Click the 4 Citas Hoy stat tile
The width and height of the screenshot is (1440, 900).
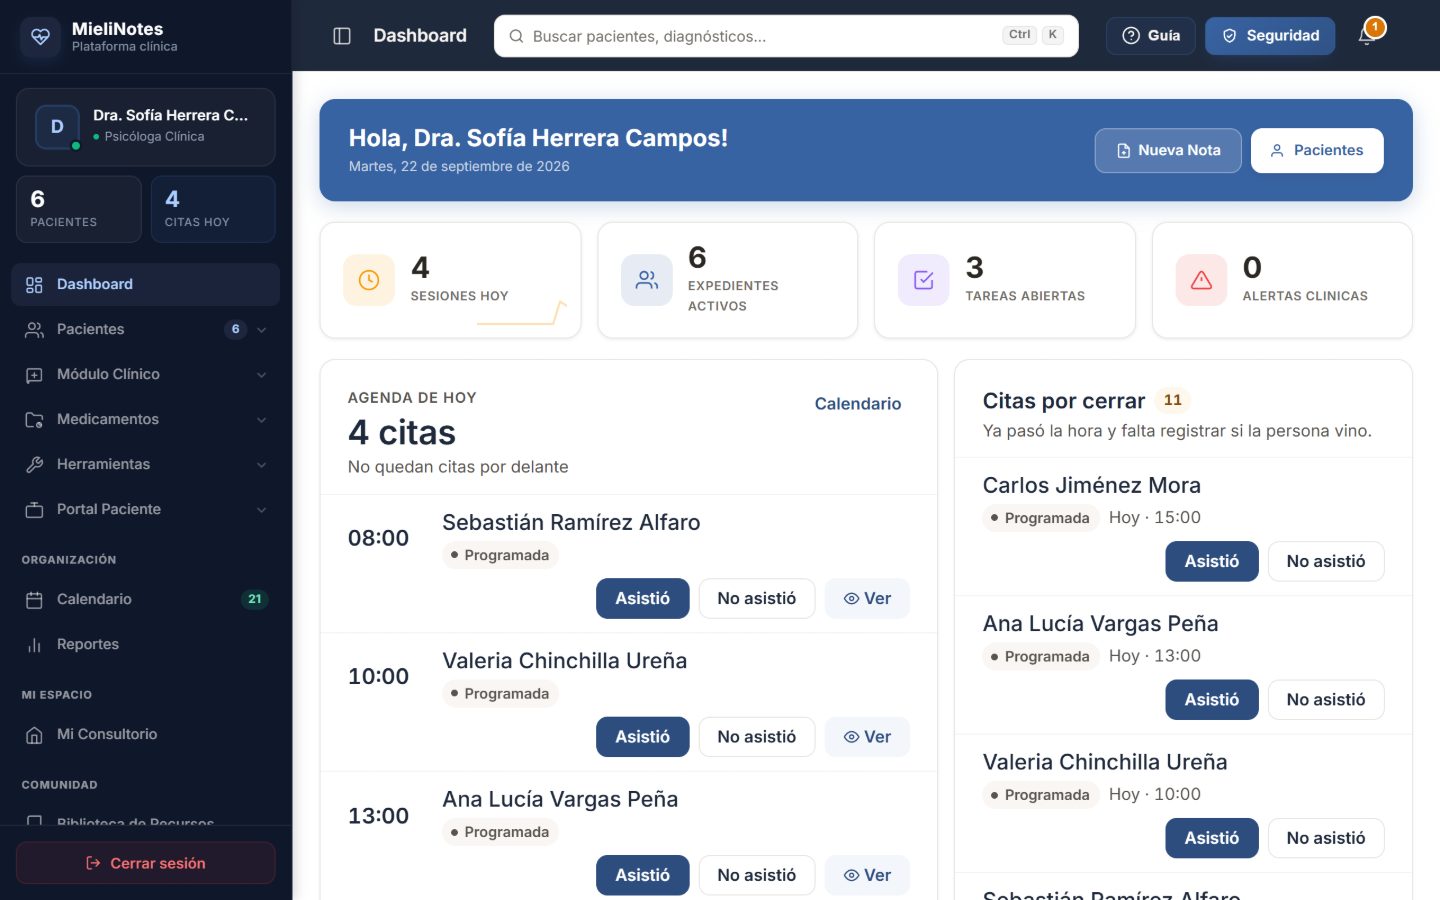point(213,209)
